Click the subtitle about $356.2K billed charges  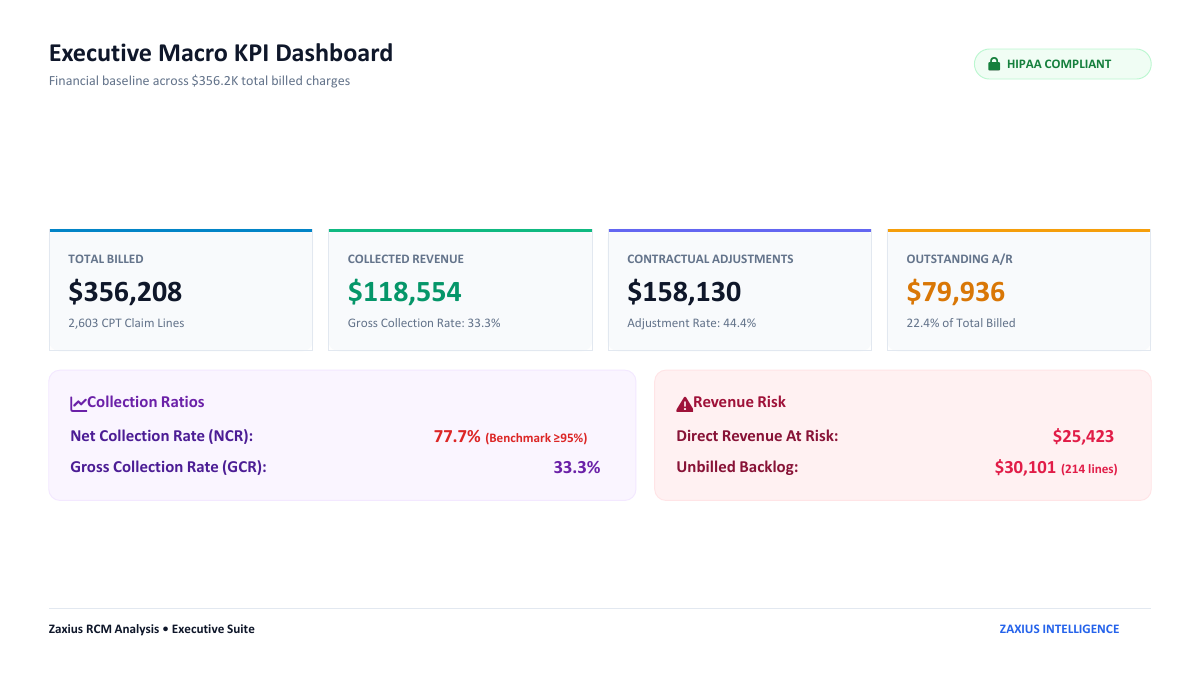coord(199,81)
